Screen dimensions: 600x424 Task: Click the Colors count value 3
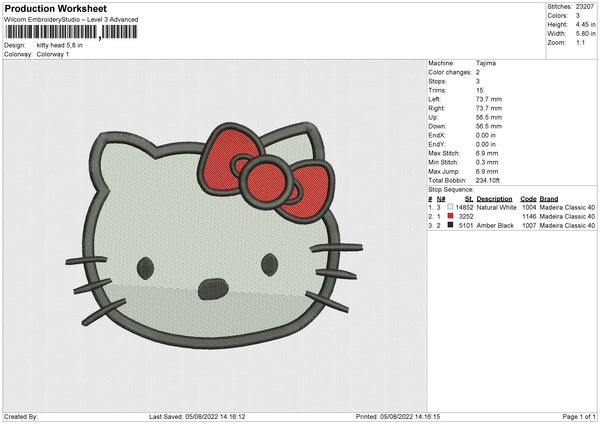(x=577, y=16)
